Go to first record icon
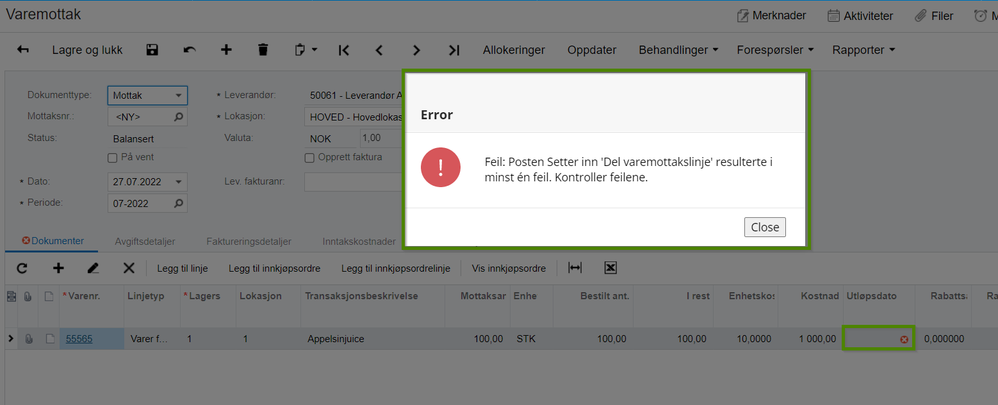This screenshot has width=998, height=405. point(344,50)
